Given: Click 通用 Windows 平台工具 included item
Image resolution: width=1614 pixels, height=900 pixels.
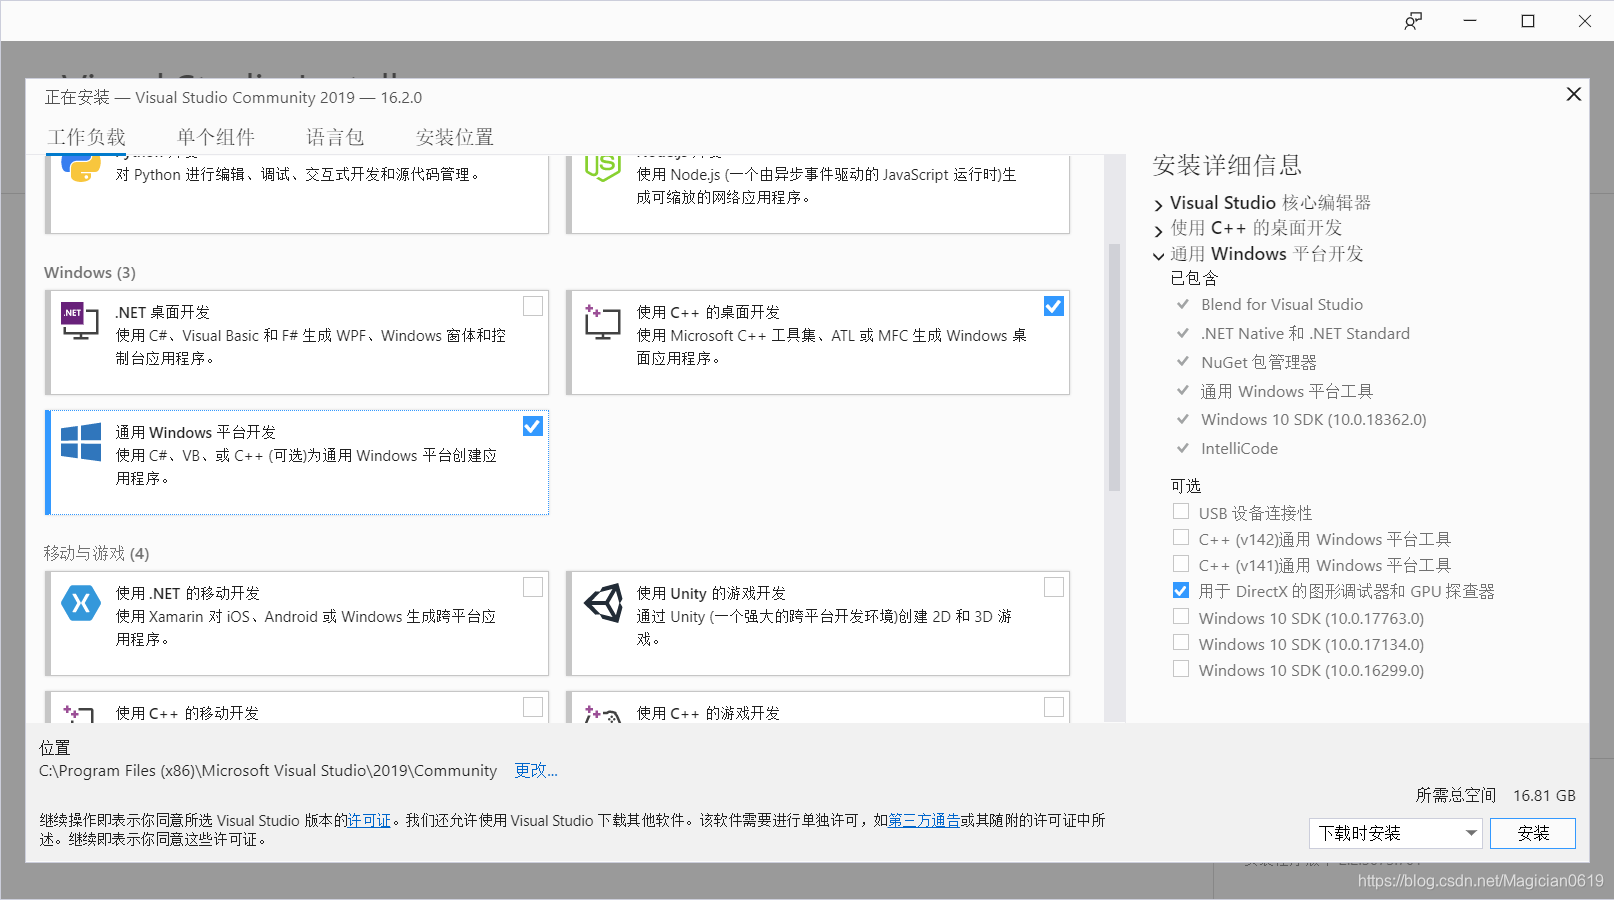Looking at the screenshot, I should click(x=1287, y=391).
